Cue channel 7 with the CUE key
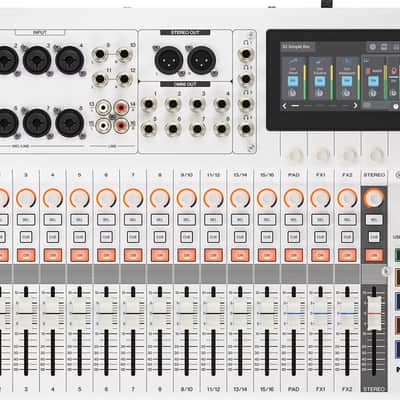Image resolution: width=400 pixels, height=400 pixels. pyautogui.click(x=133, y=237)
